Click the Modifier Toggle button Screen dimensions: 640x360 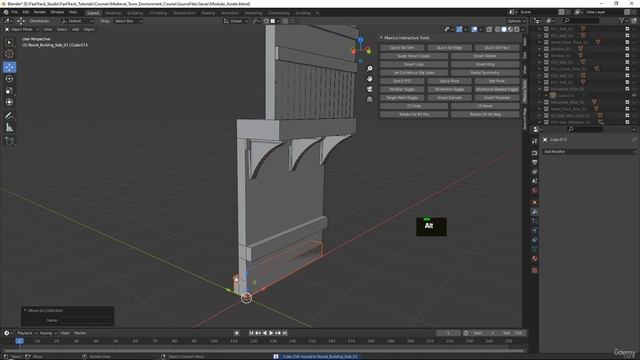click(402, 89)
